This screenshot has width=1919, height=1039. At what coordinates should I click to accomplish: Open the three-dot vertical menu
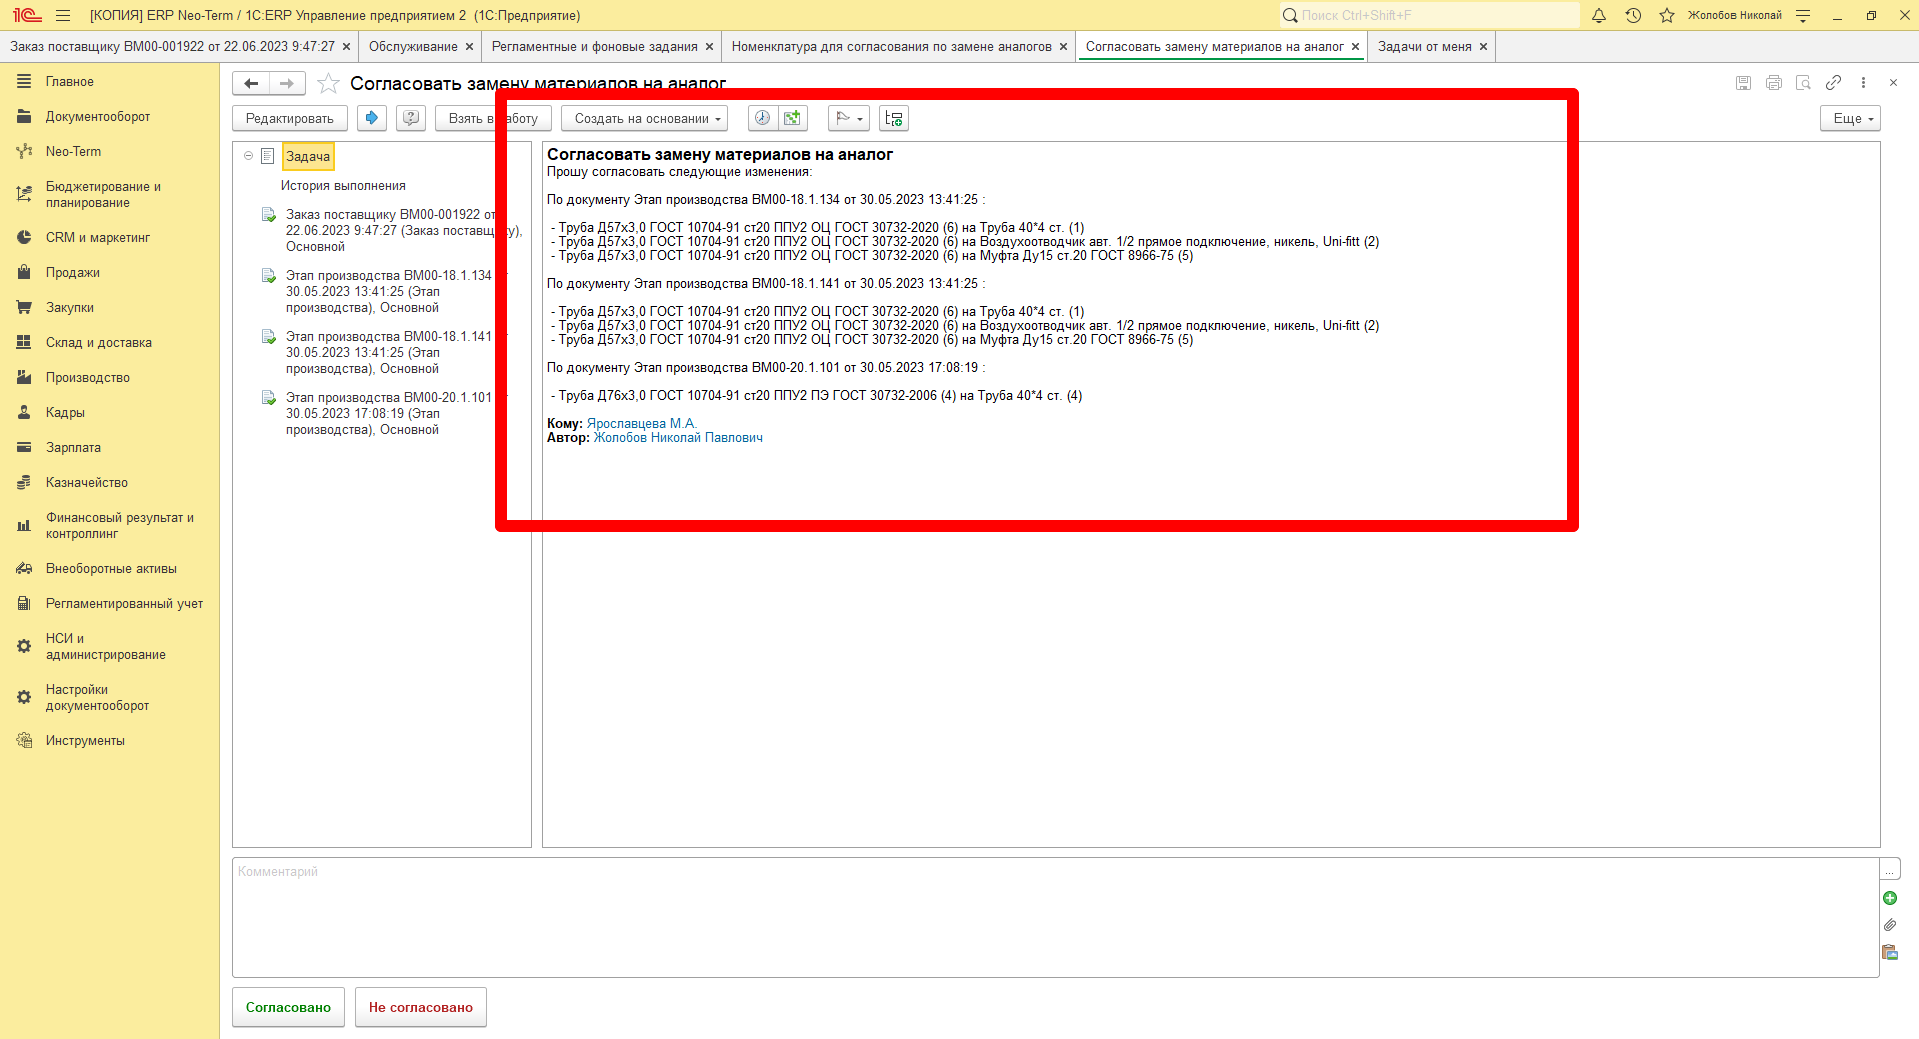click(x=1863, y=83)
